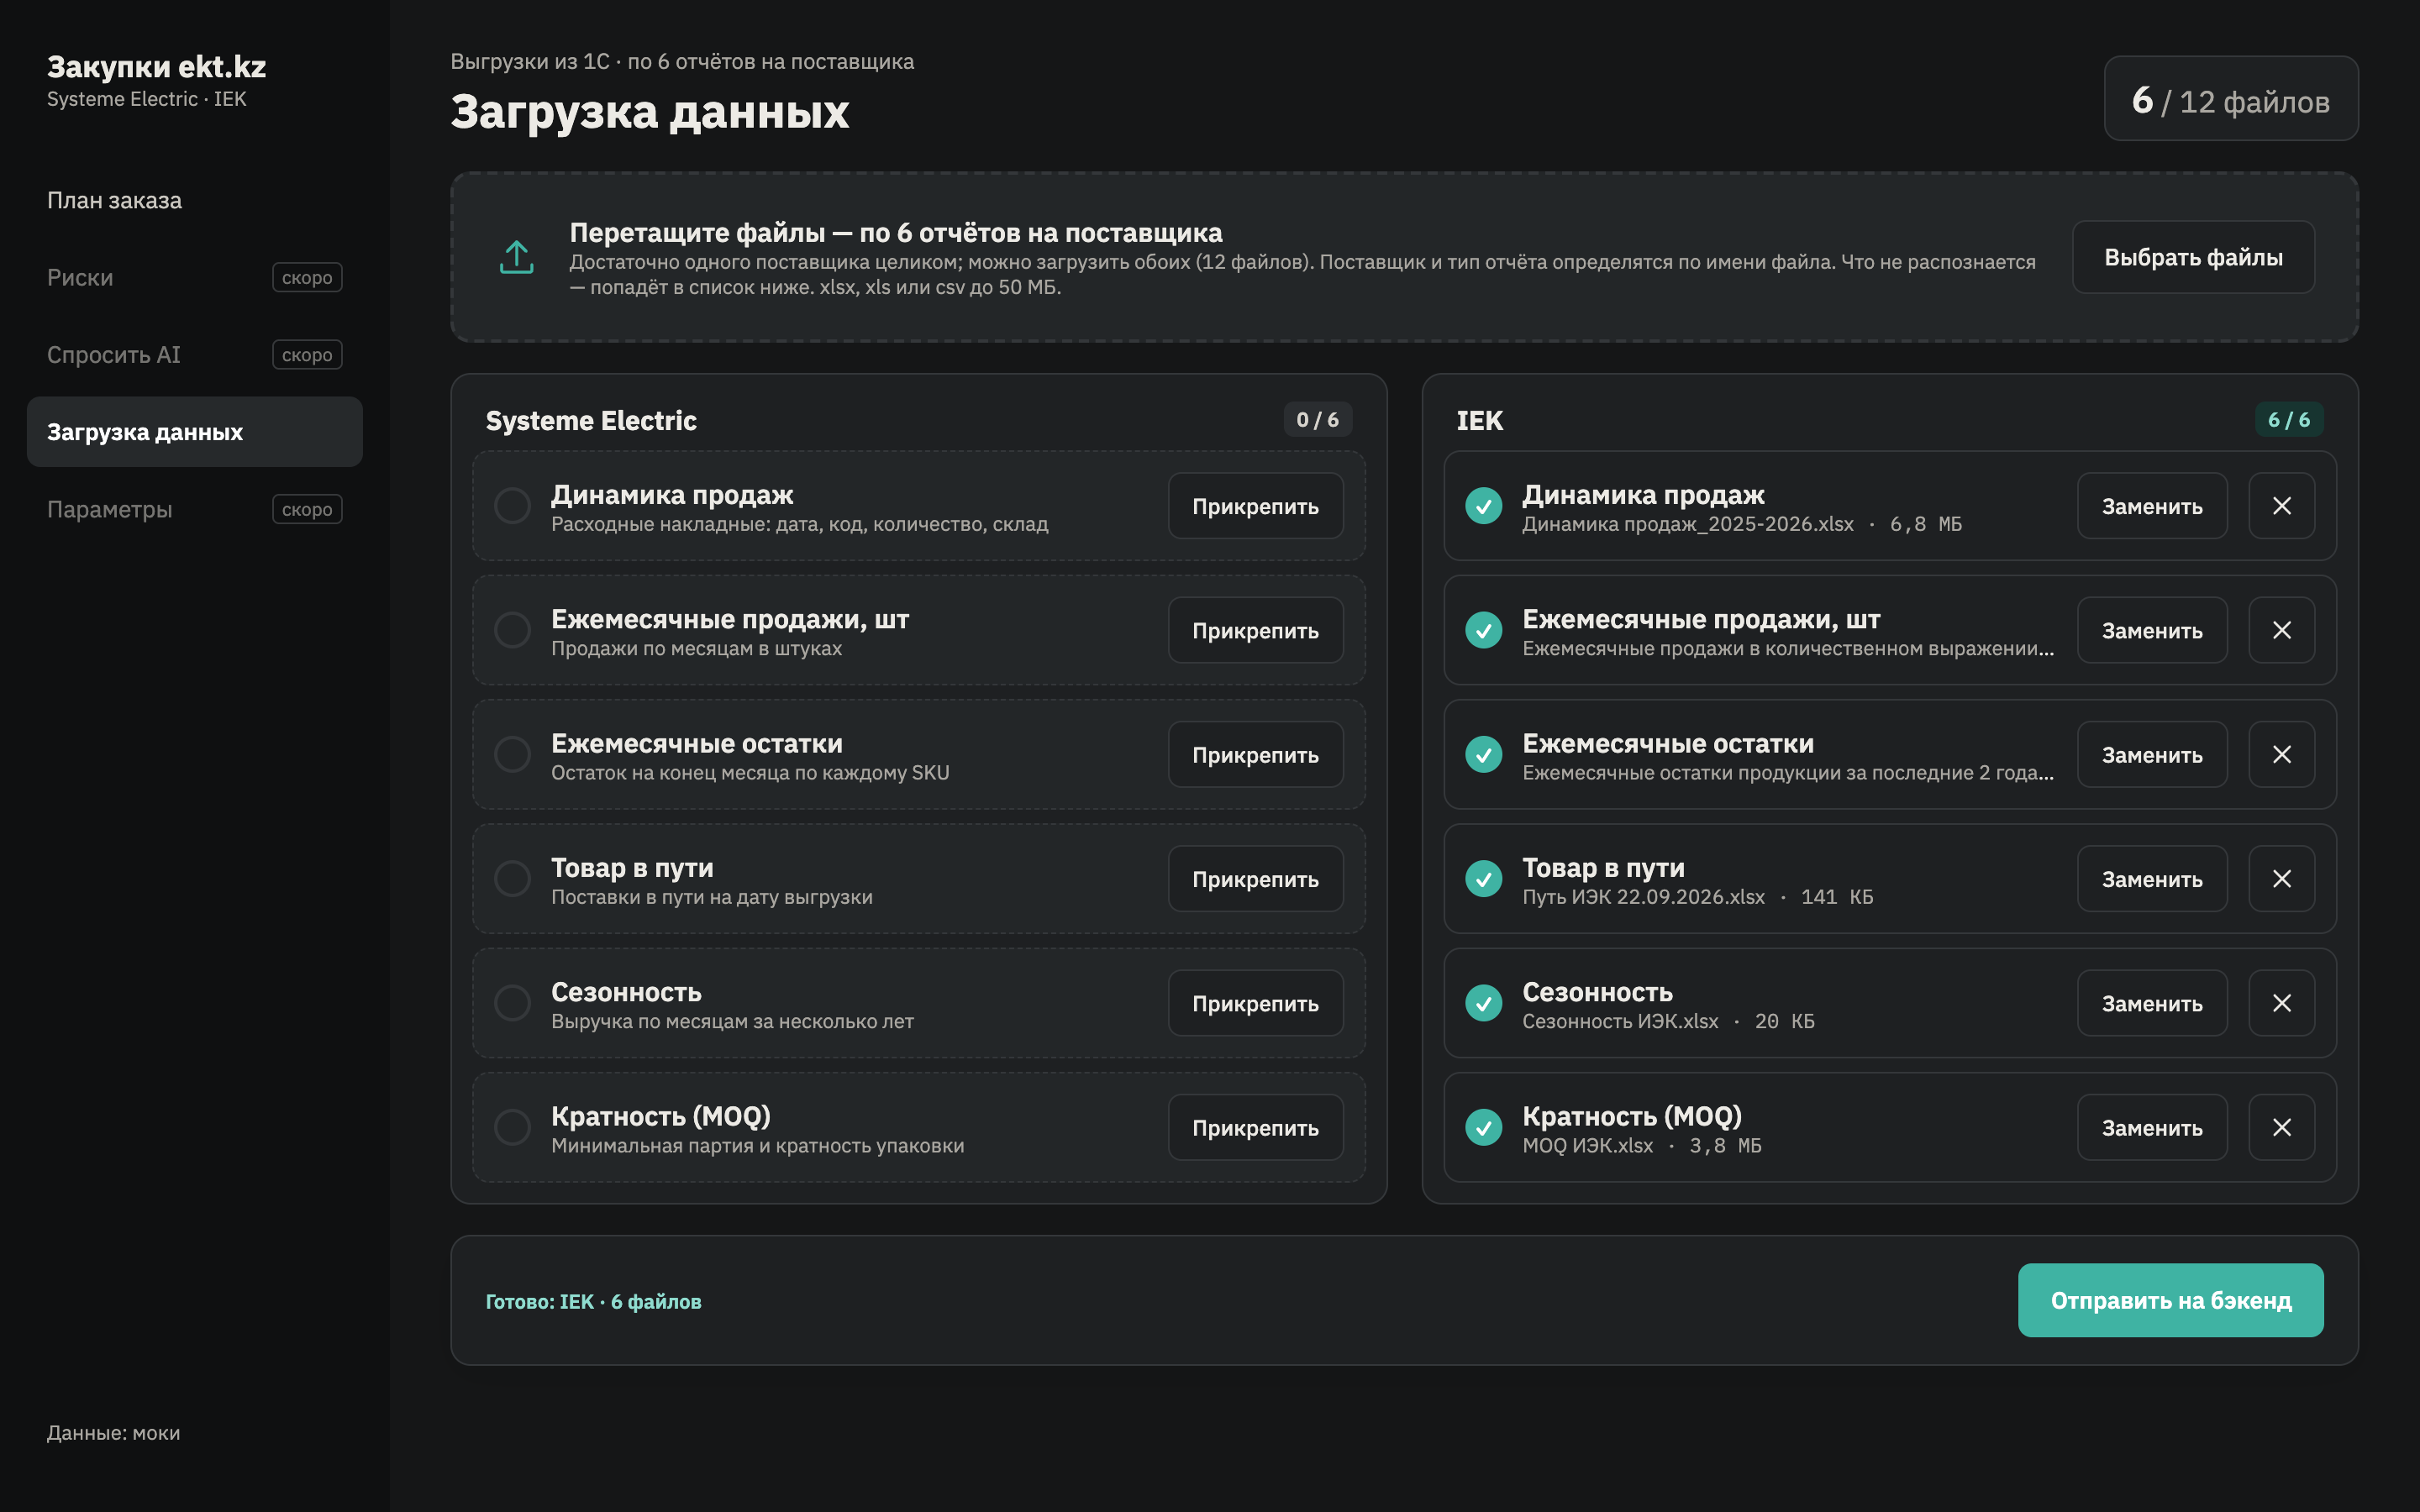This screenshot has width=2420, height=1512.
Task: Replace IEK Сезонность file
Action: (x=2152, y=1003)
